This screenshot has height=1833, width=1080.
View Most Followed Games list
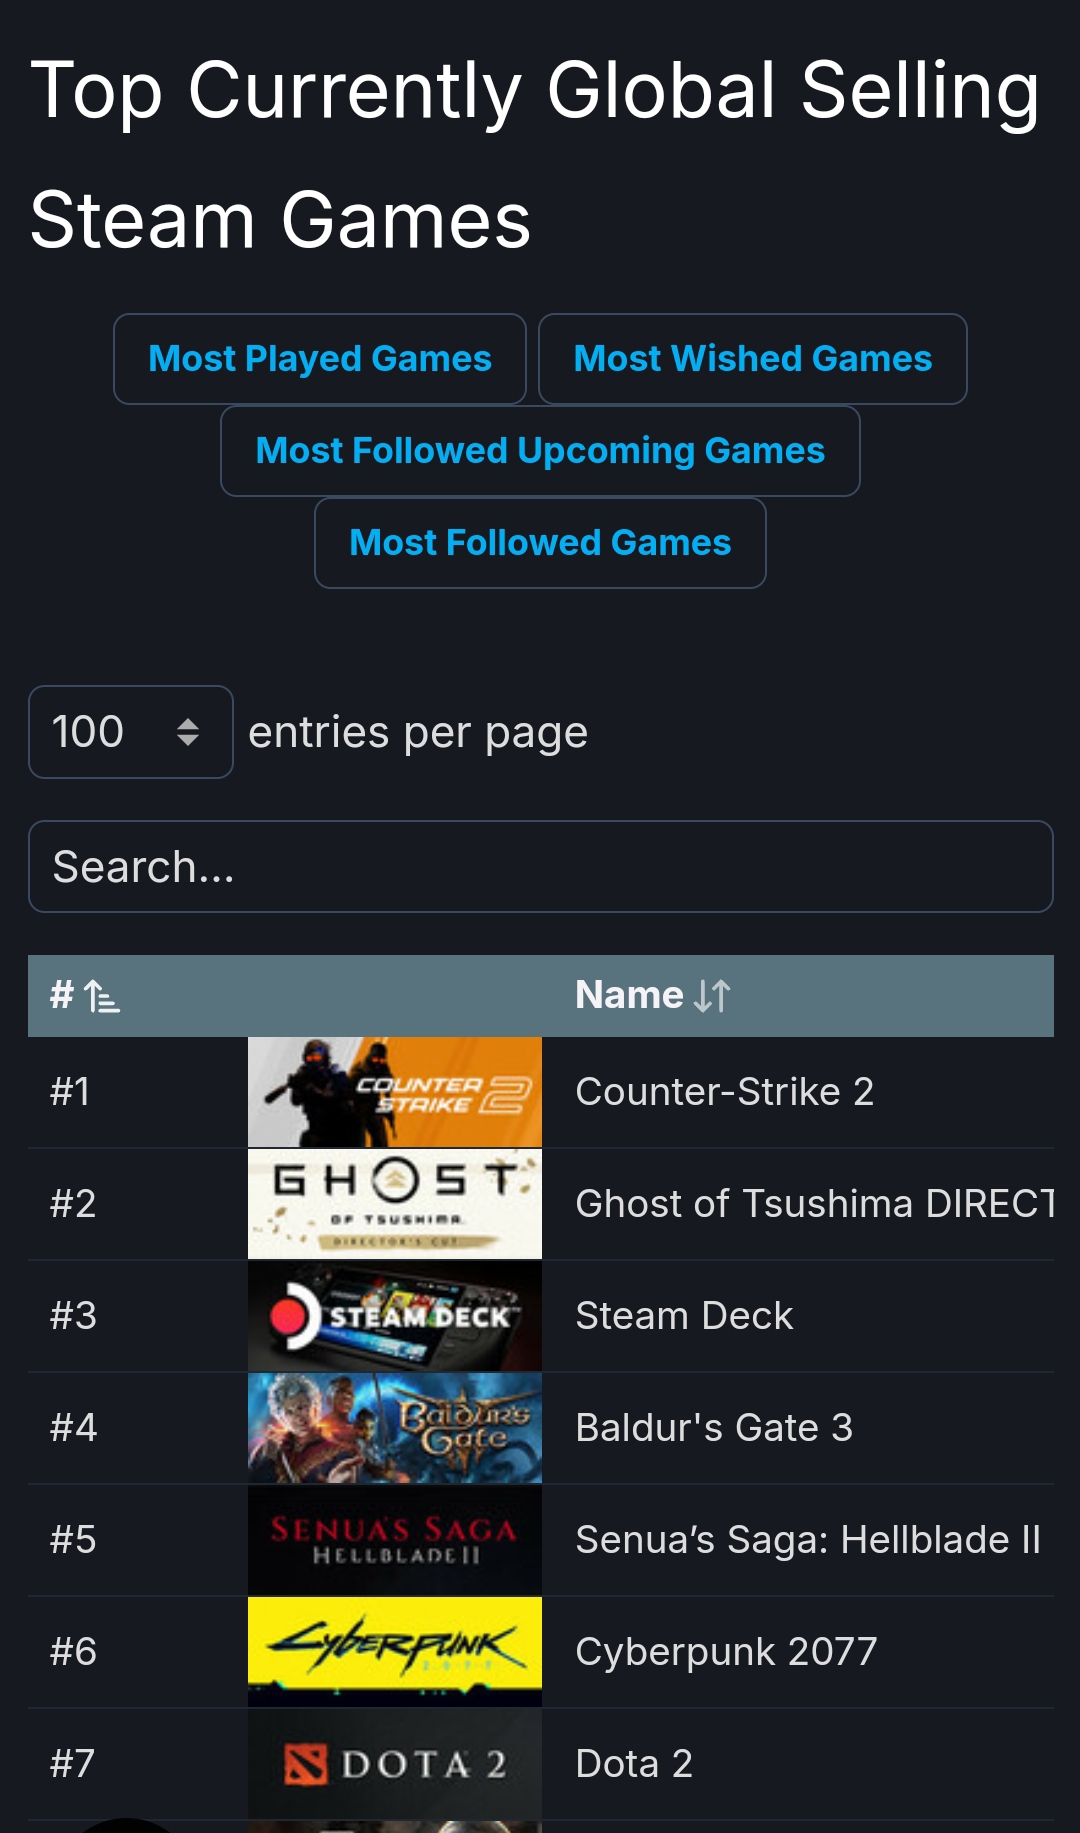click(540, 543)
